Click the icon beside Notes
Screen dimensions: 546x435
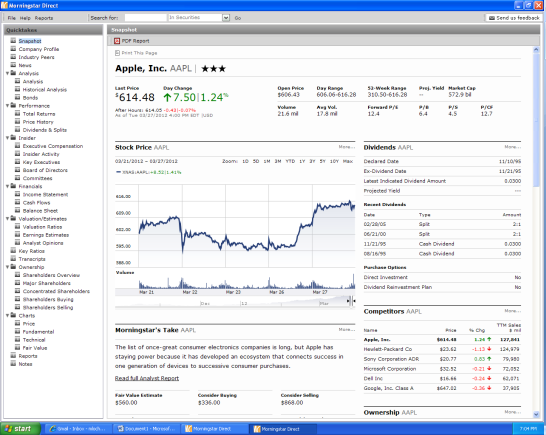[x=13, y=364]
